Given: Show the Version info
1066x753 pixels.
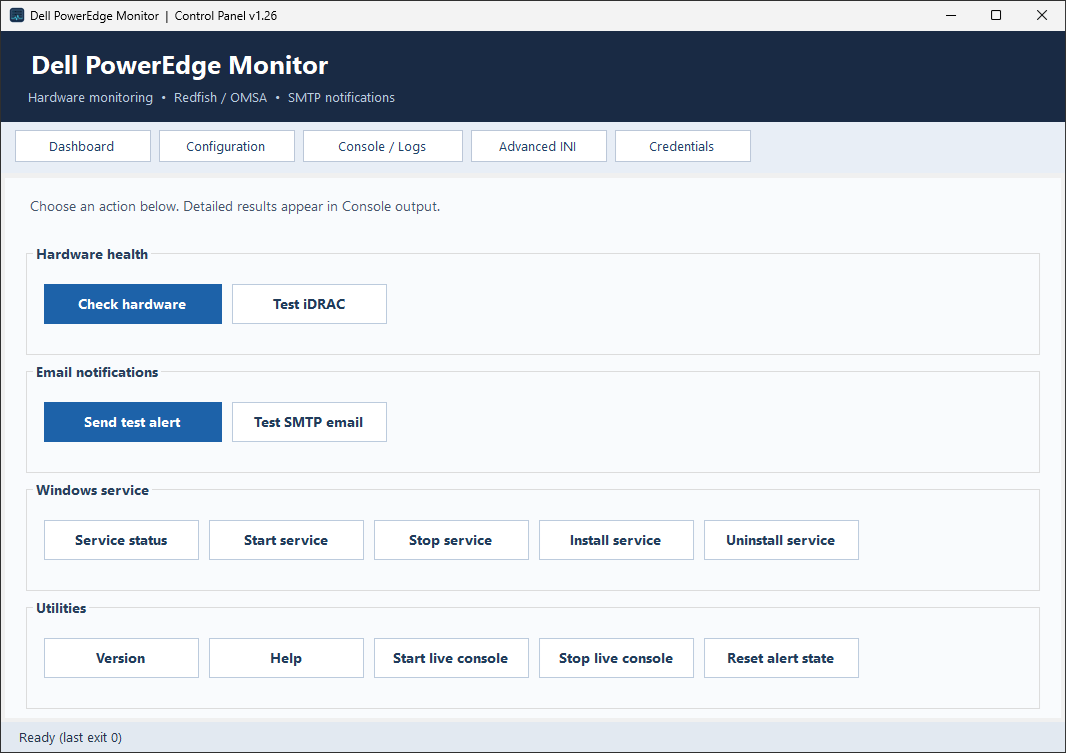Looking at the screenshot, I should [x=121, y=658].
